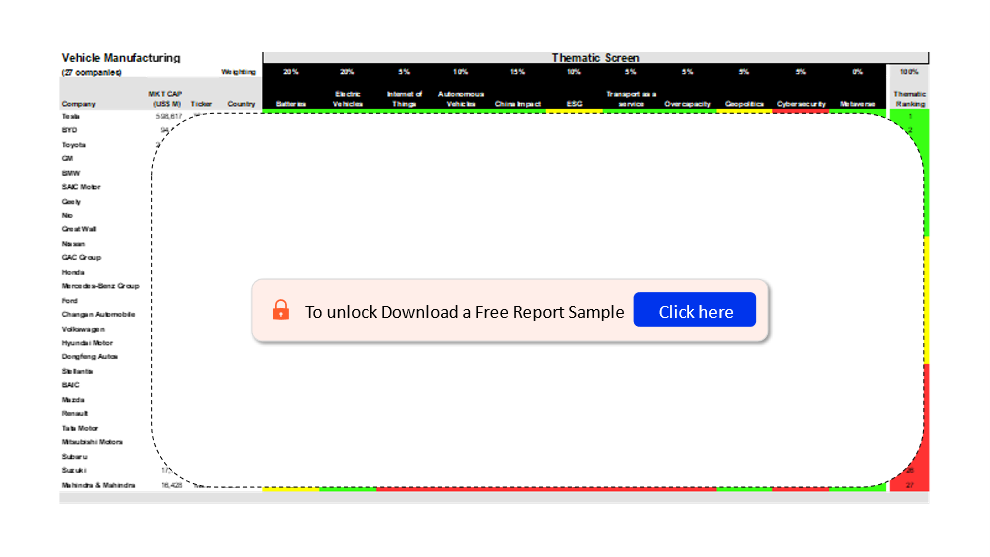Select the Stellantis row label

pos(78,371)
